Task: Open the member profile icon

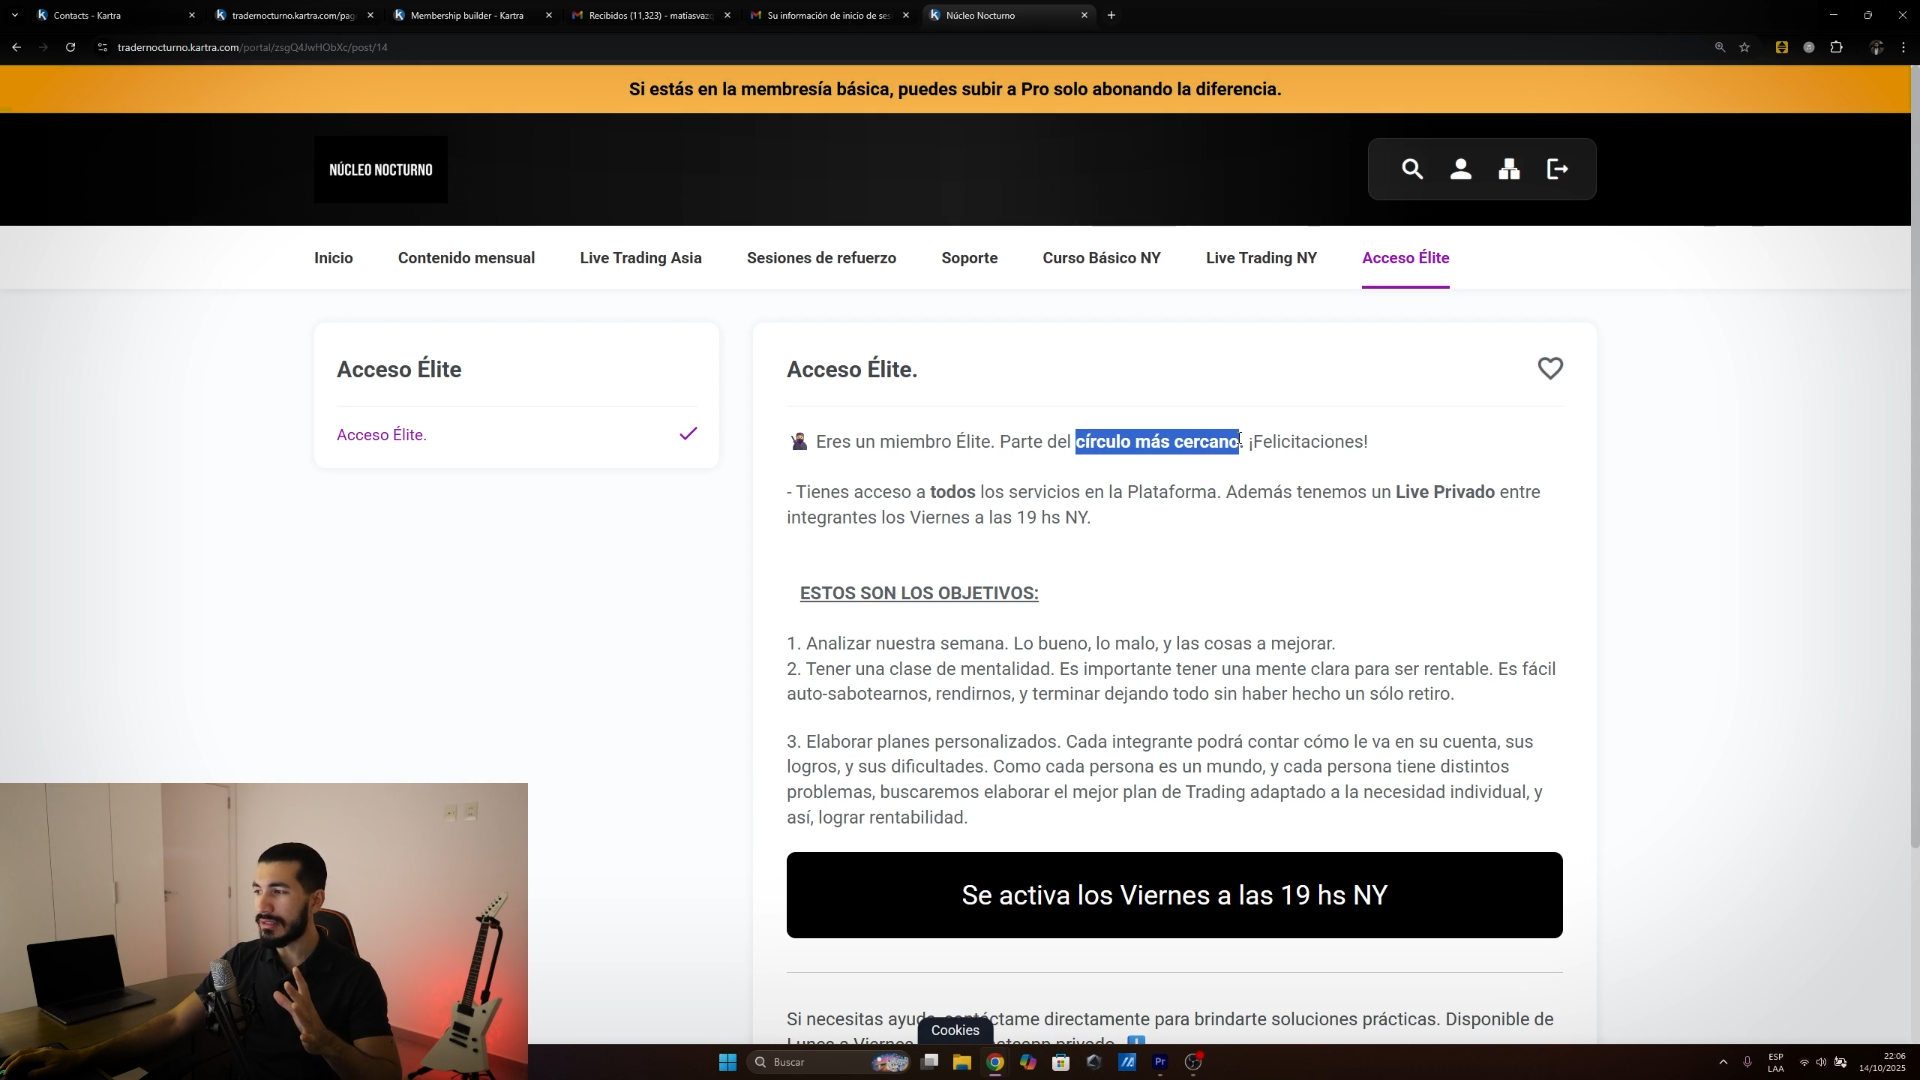Action: 1461,169
